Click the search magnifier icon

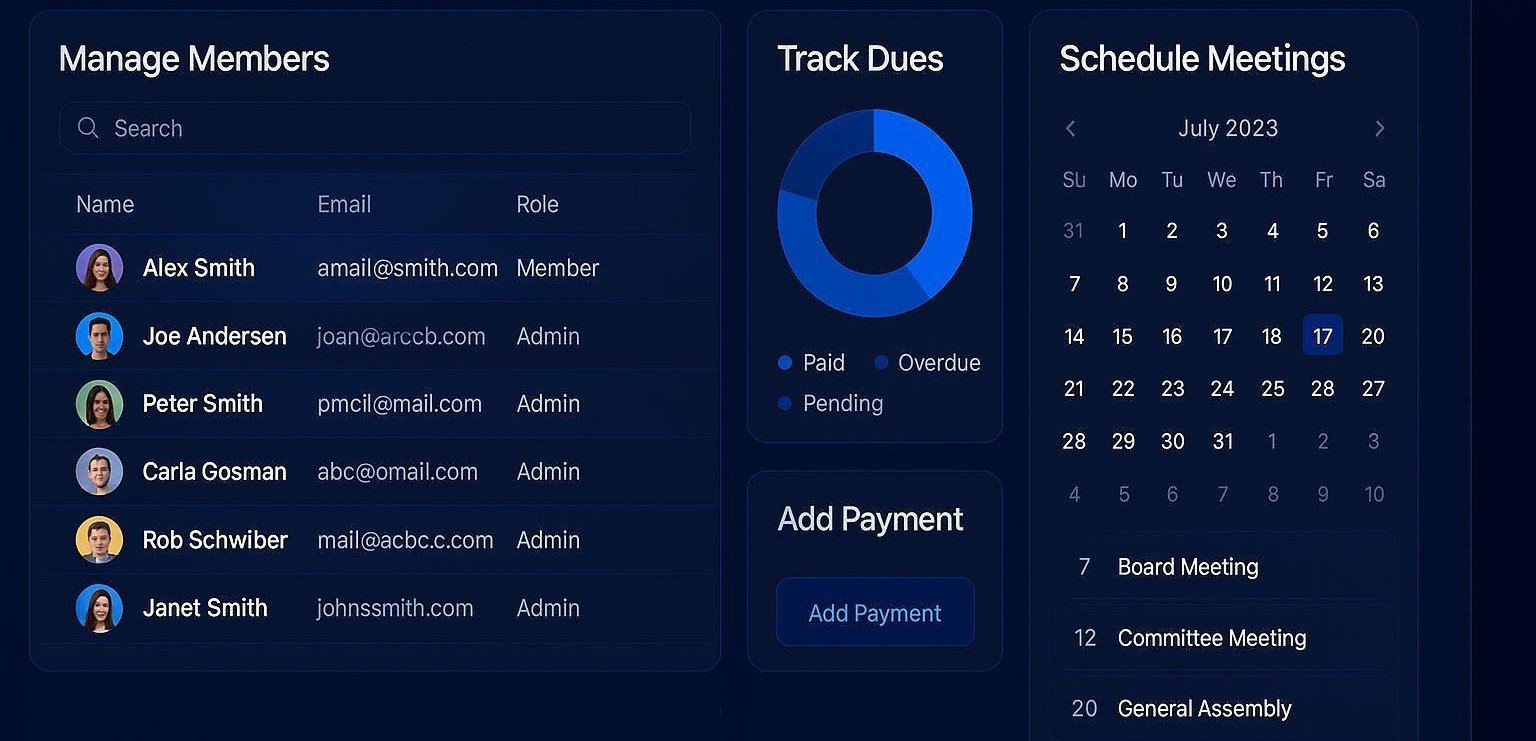[x=88, y=128]
